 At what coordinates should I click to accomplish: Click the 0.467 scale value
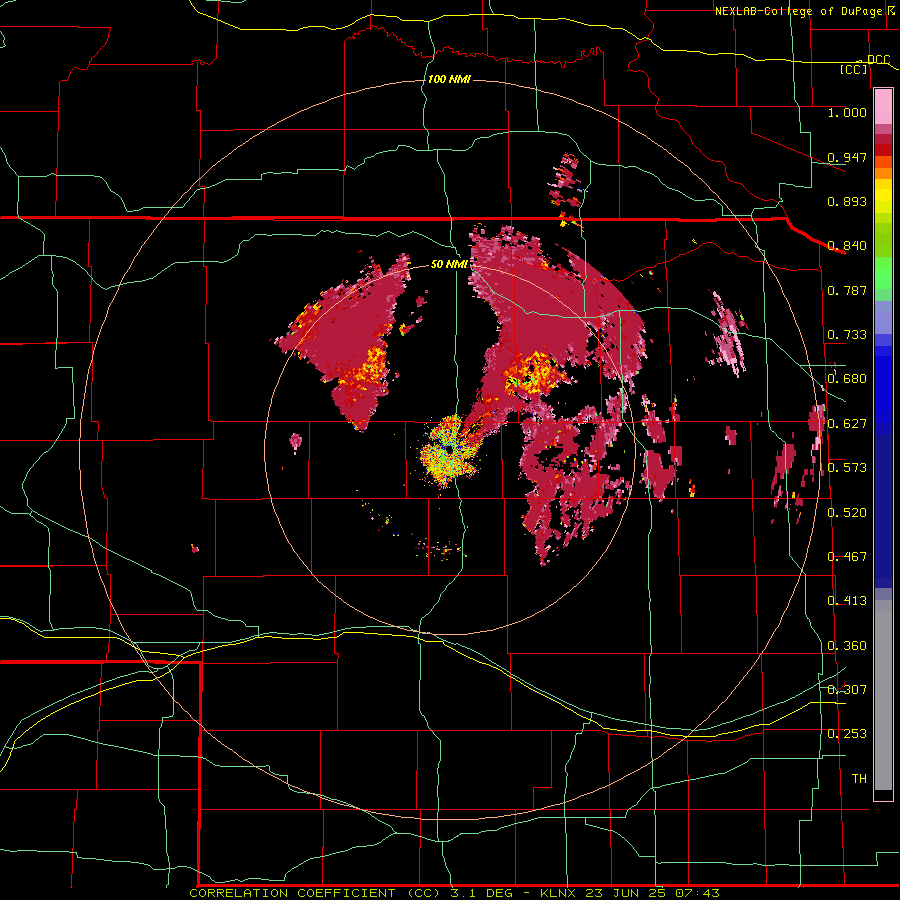[847, 557]
